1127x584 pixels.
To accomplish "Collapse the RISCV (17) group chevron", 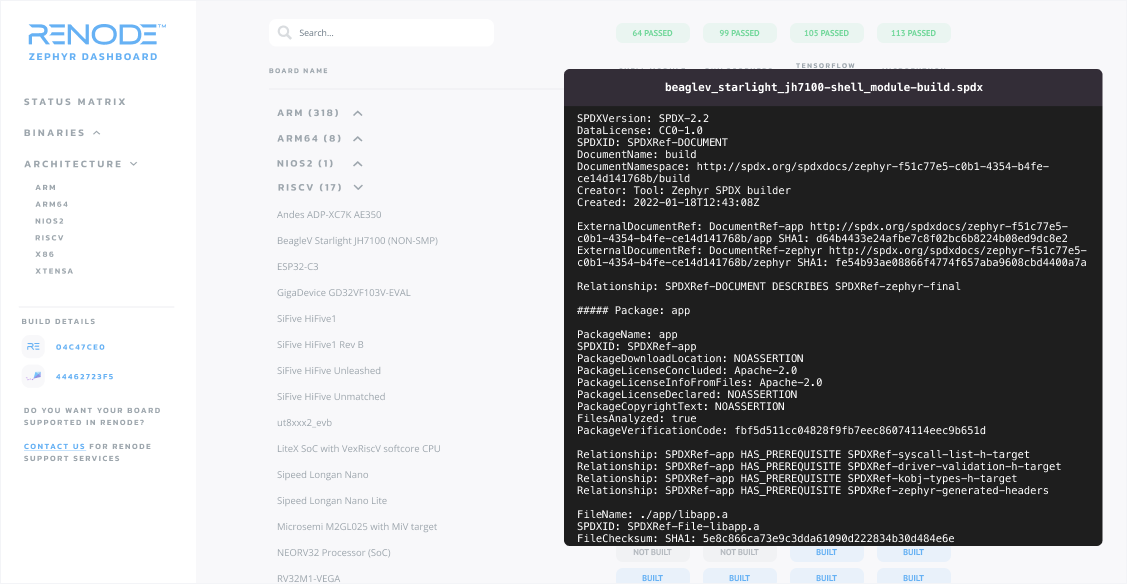I will (358, 187).
